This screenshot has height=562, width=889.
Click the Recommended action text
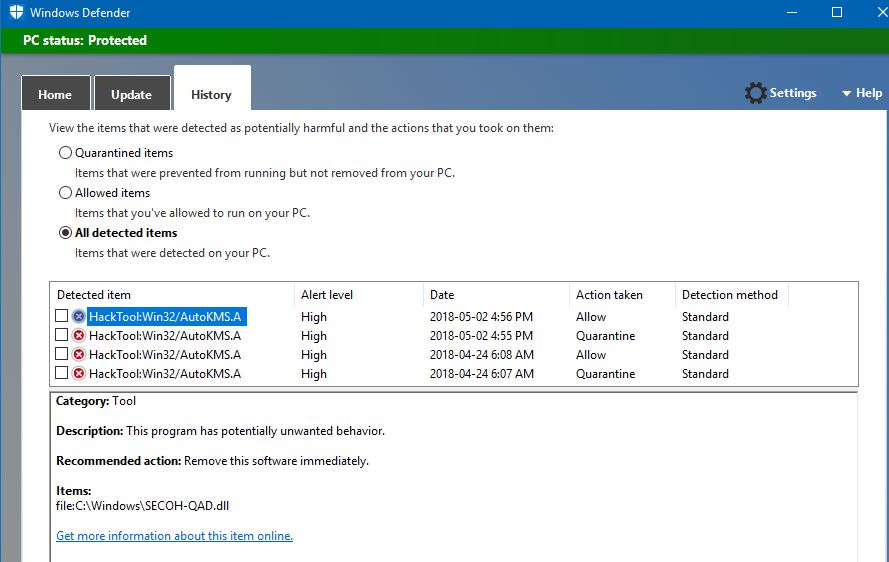(x=212, y=461)
